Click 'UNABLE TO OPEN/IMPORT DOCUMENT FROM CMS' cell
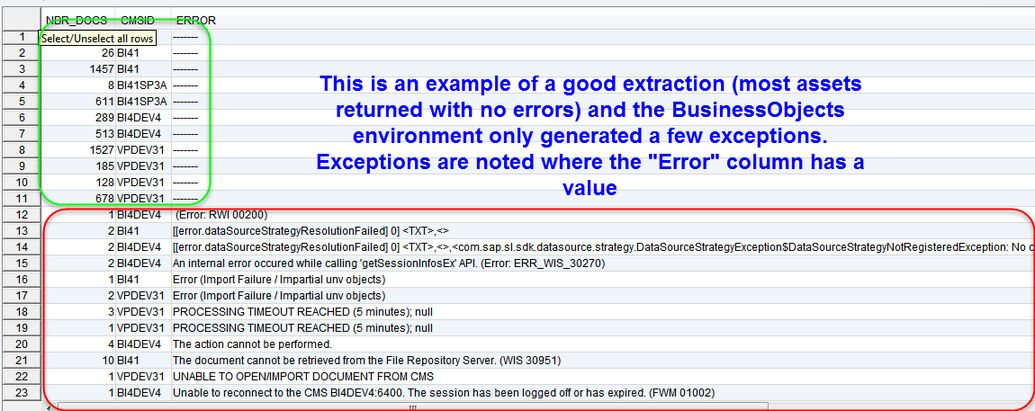This screenshot has height=411, width=1035. 303,376
